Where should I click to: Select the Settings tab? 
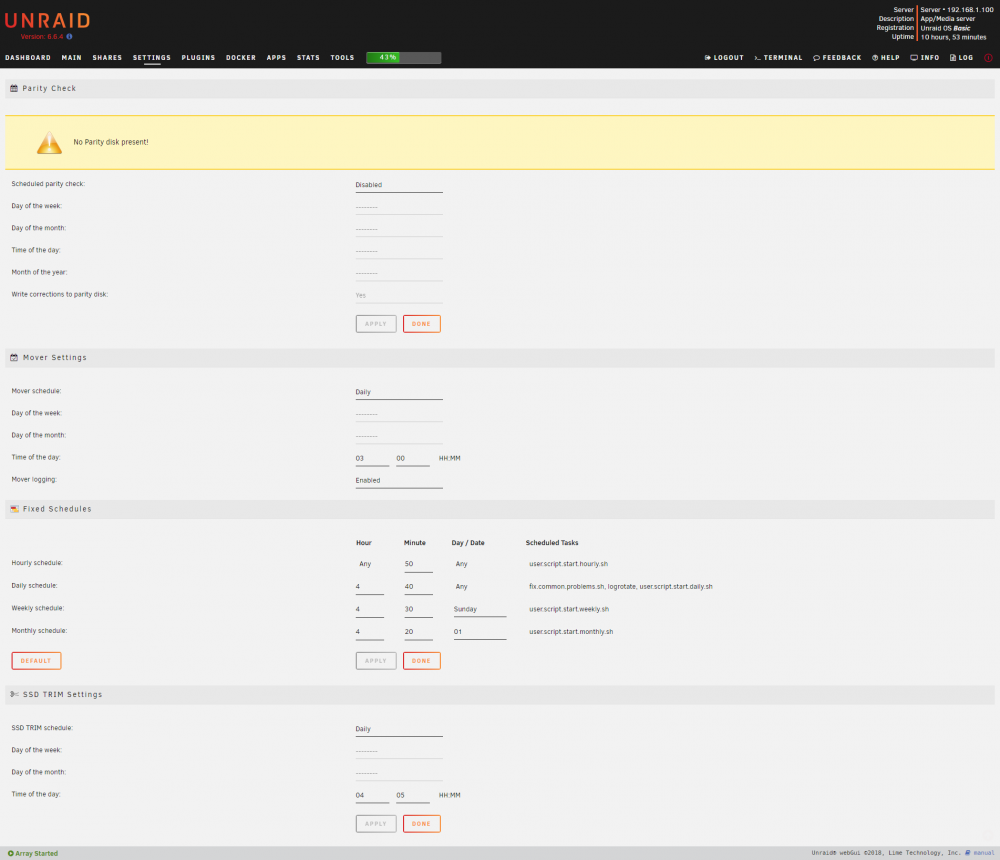pyautogui.click(x=152, y=58)
